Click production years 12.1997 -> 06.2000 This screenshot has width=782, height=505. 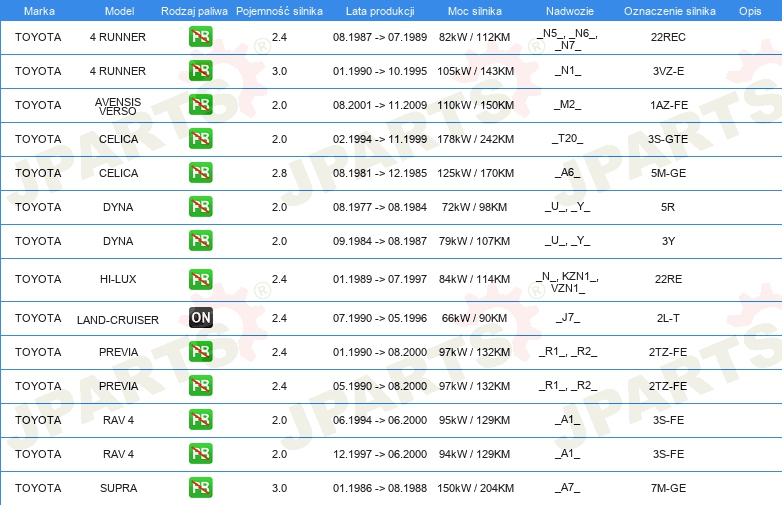(380, 454)
